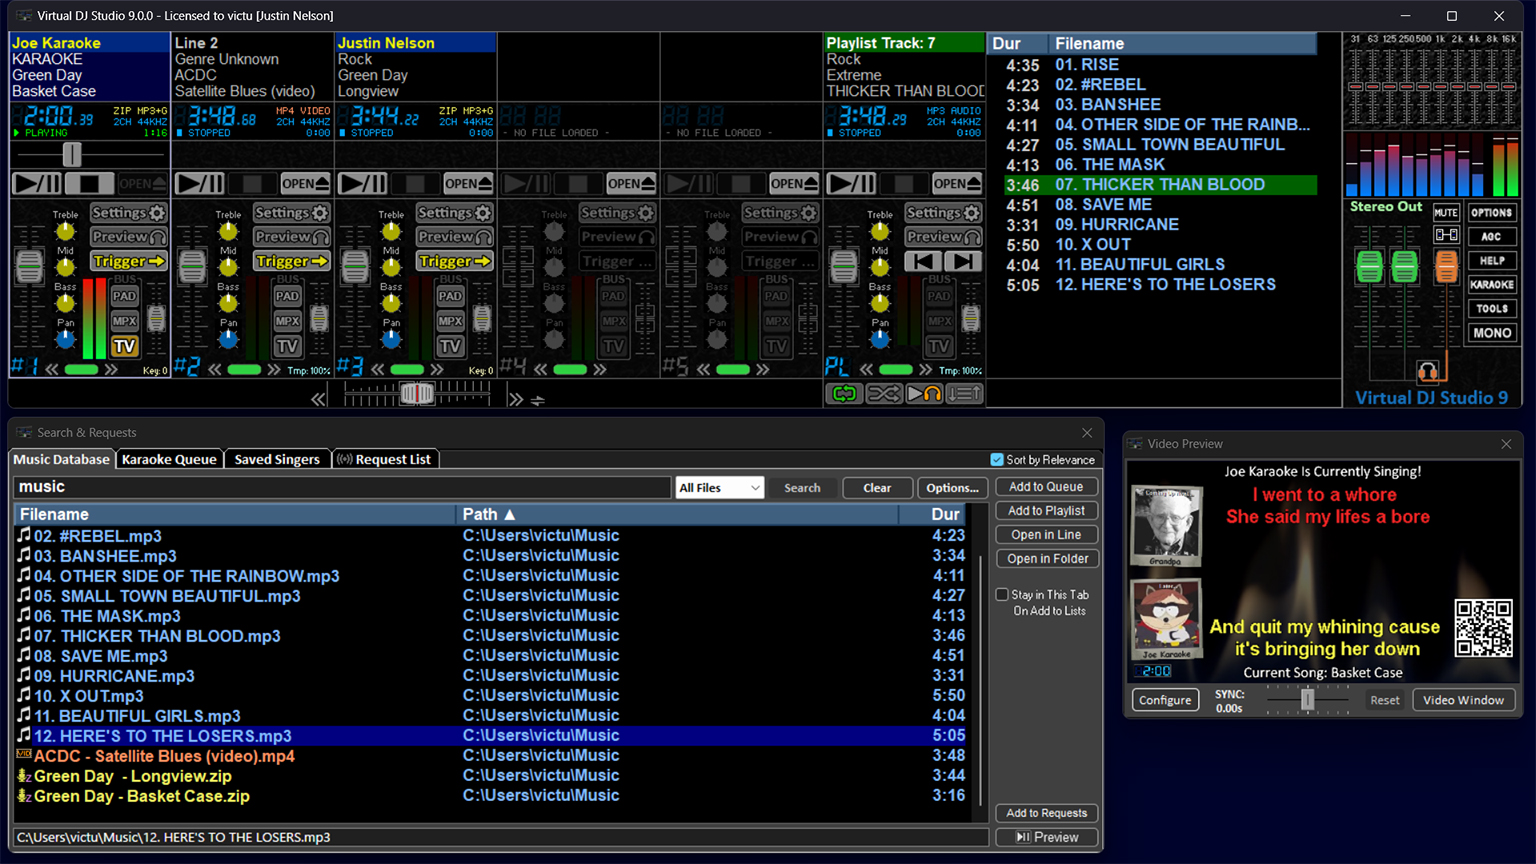
Task: Click the rewind arrows on deck #1
Action: (x=52, y=370)
